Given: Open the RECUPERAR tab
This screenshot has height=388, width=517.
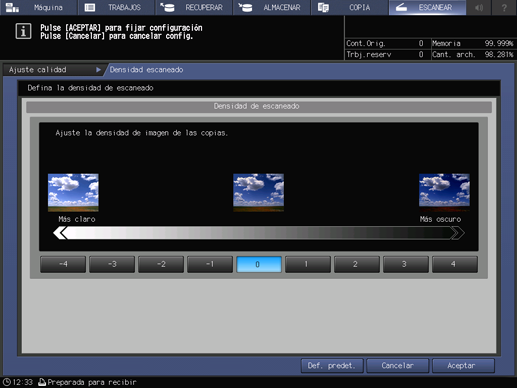Looking at the screenshot, I should pyautogui.click(x=194, y=7).
